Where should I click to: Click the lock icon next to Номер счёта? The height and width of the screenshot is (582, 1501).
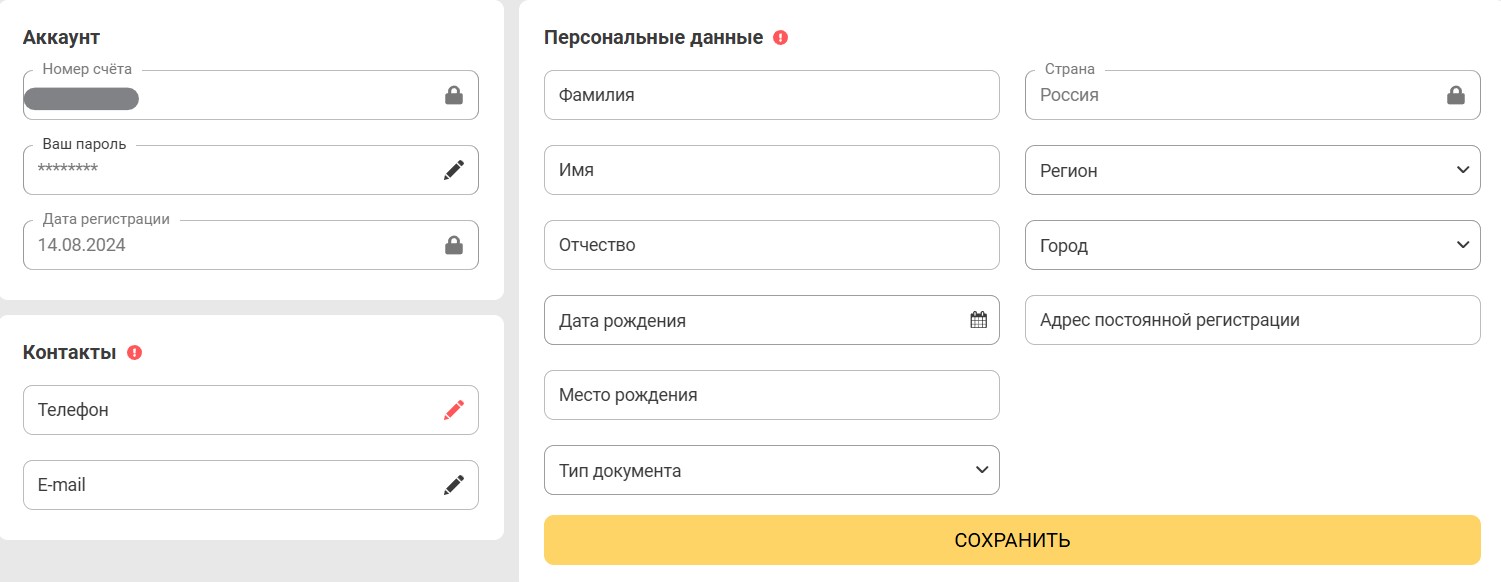click(453, 95)
